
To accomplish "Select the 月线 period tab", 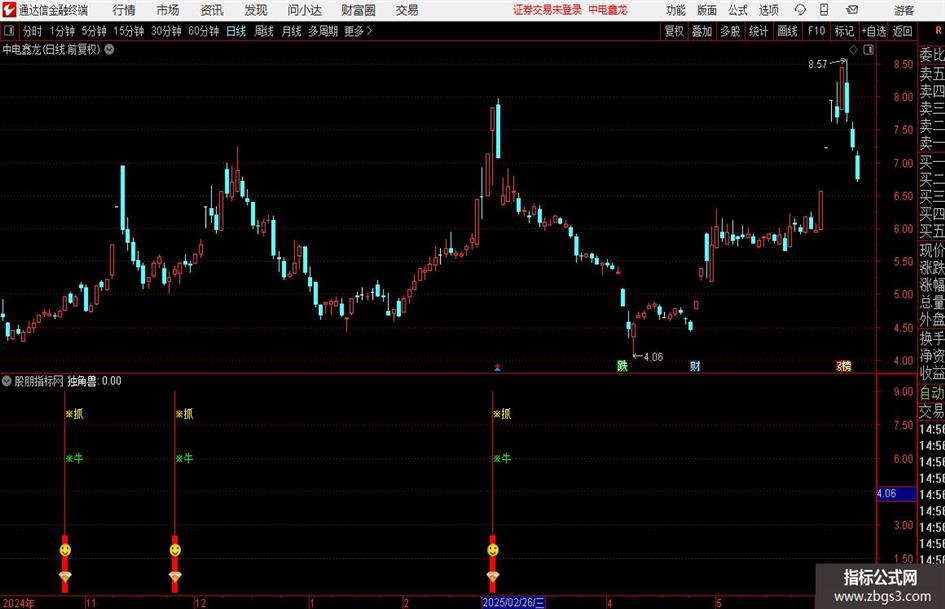I will coord(292,31).
